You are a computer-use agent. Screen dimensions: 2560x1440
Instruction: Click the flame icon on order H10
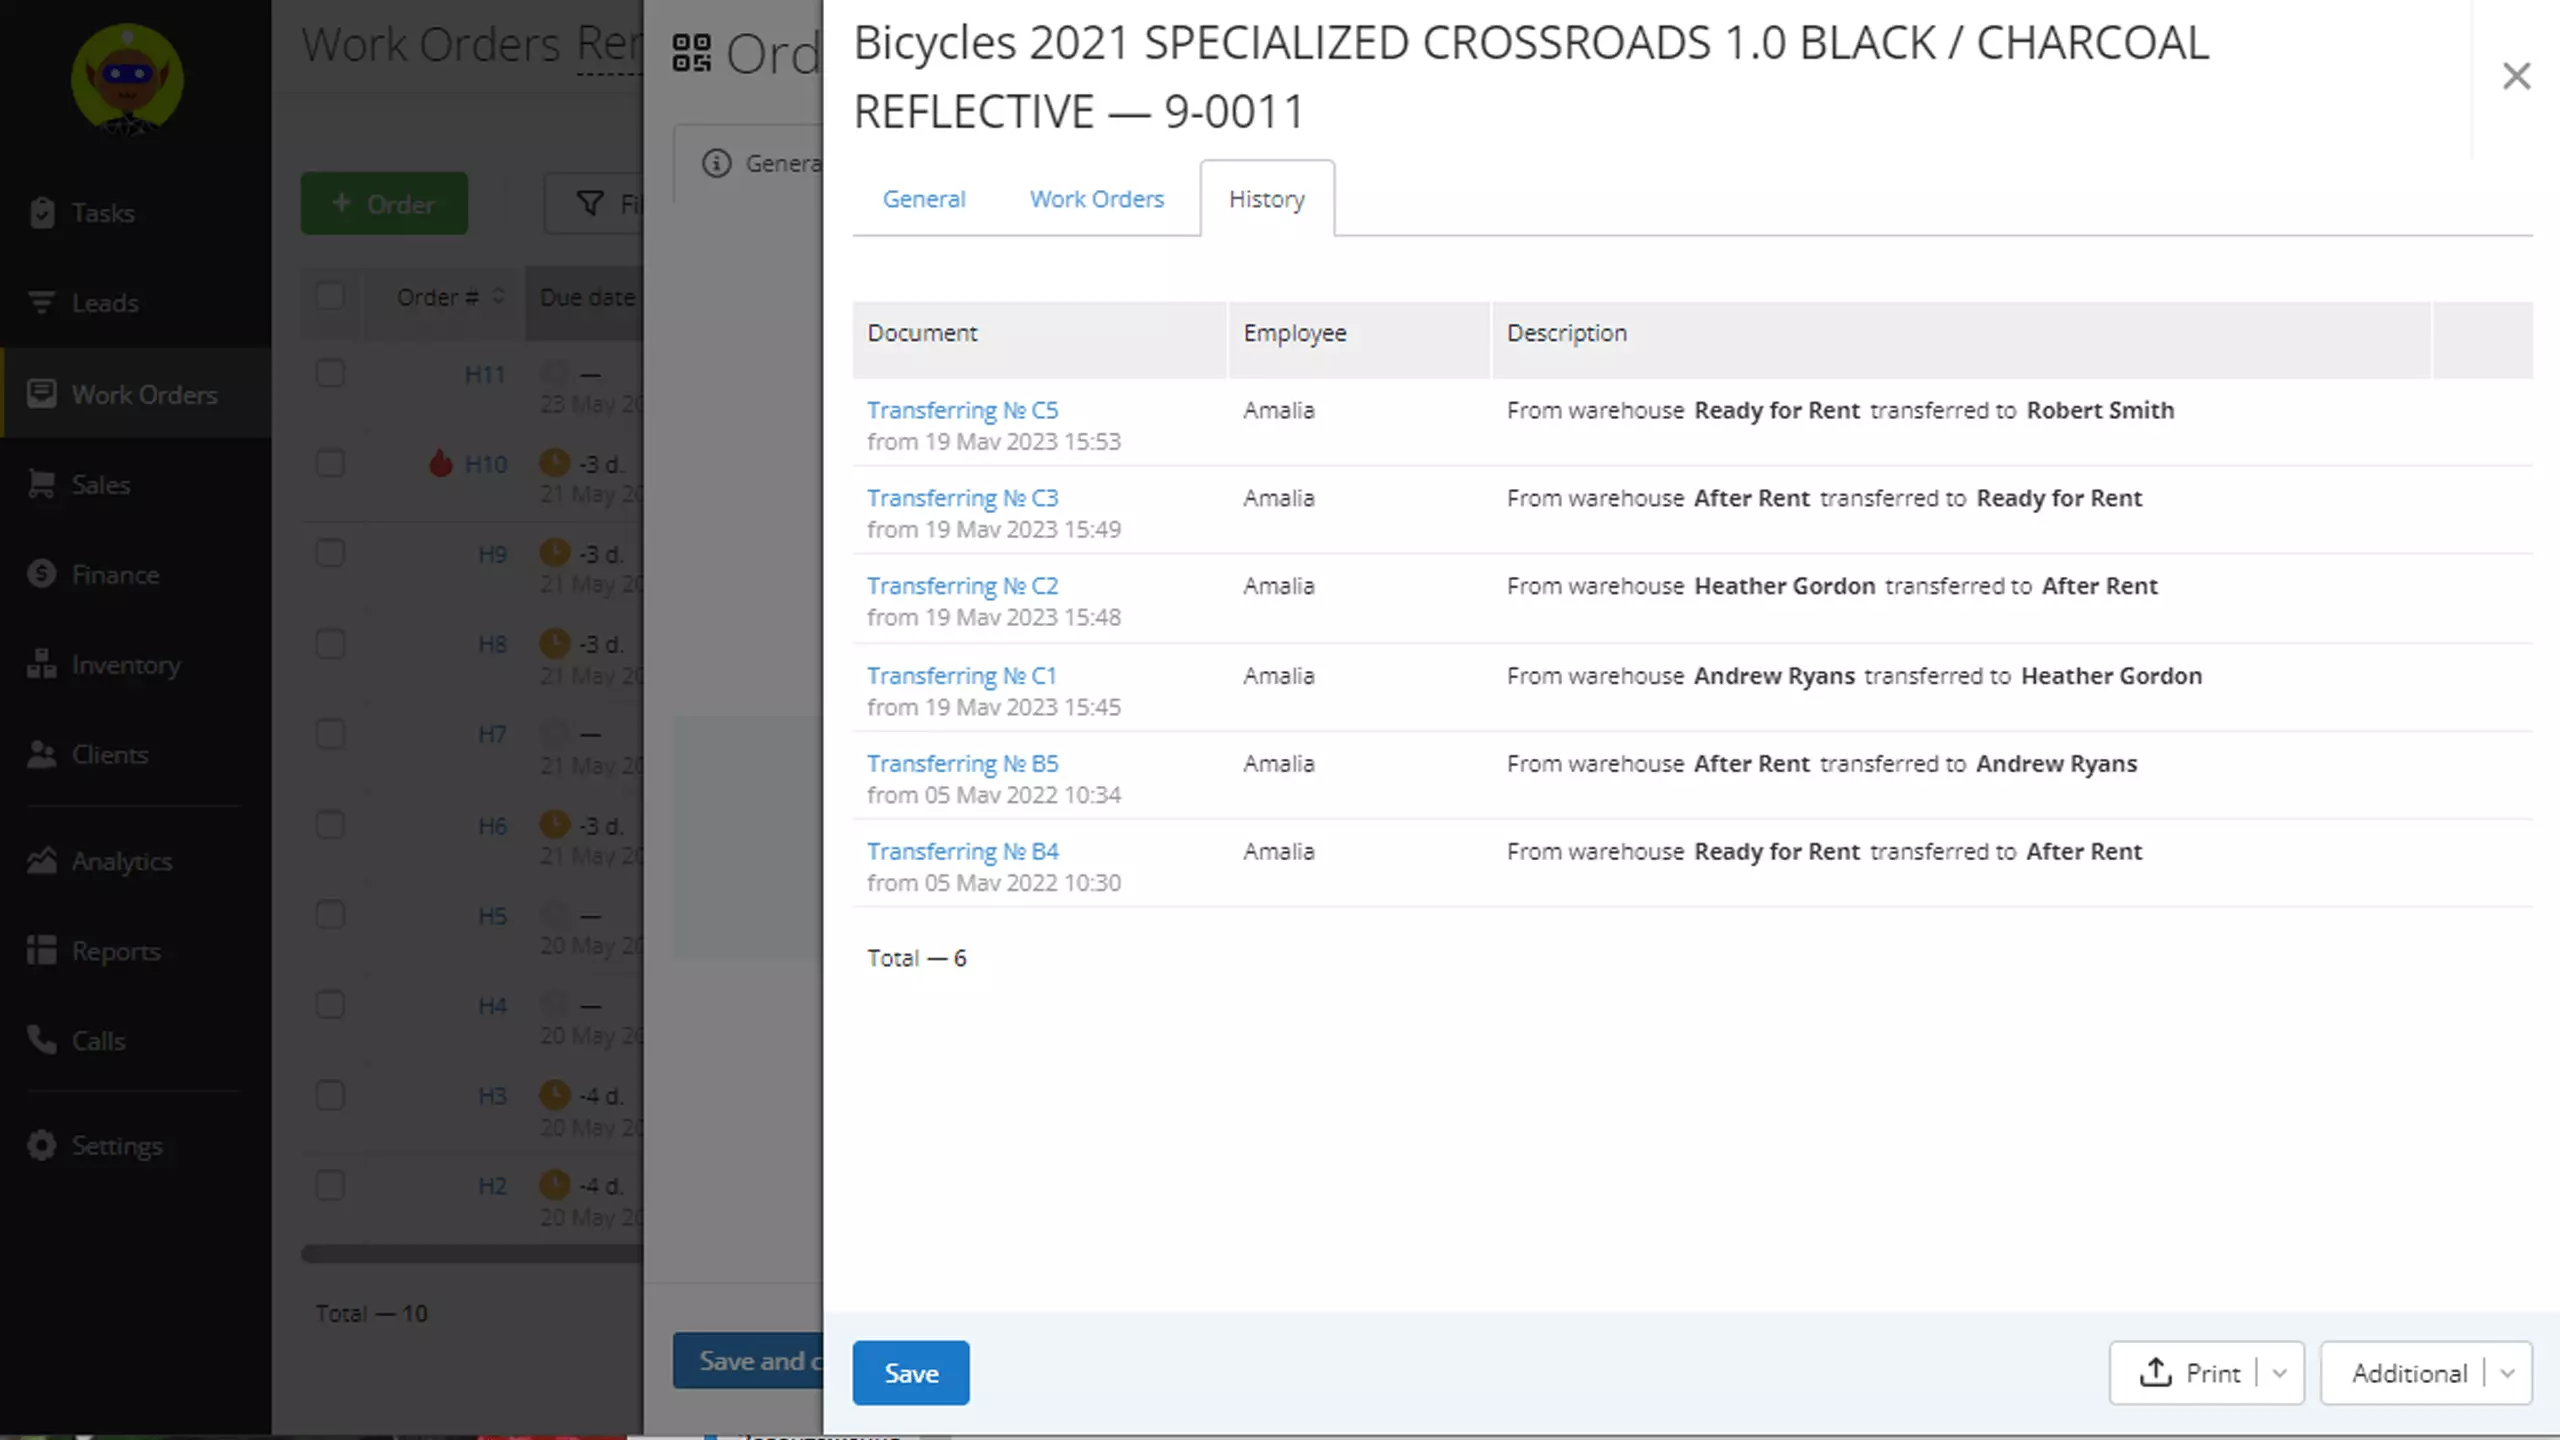440,463
